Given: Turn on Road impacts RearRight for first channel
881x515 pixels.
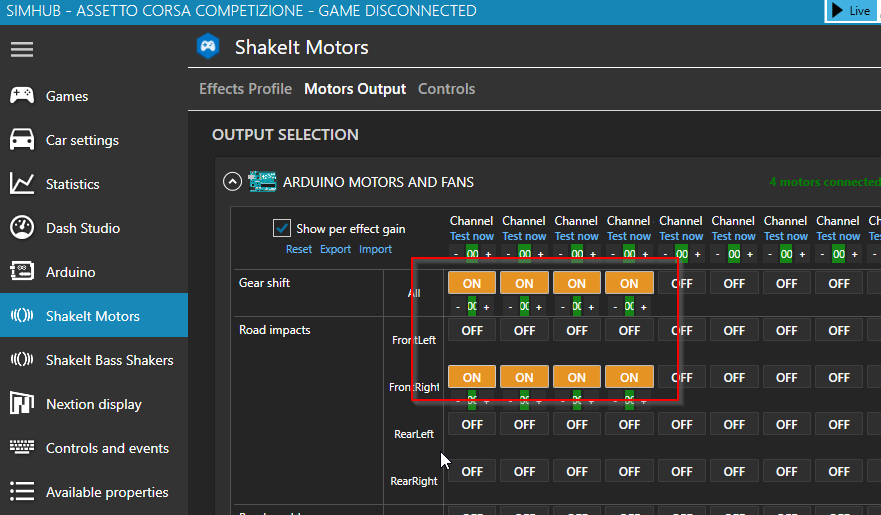Looking at the screenshot, I should (472, 471).
